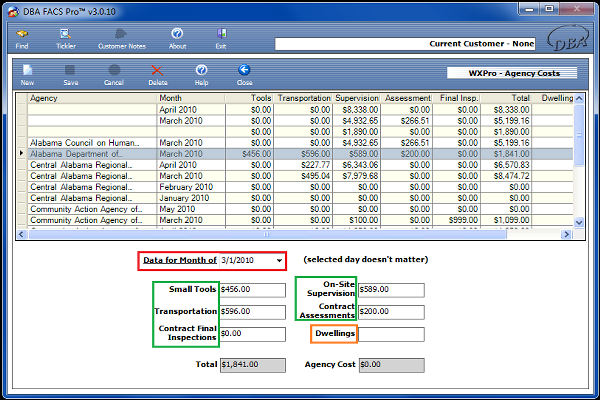Click the $8,338.00 supervision cell
Viewport: 600px width, 400px height.
point(357,110)
